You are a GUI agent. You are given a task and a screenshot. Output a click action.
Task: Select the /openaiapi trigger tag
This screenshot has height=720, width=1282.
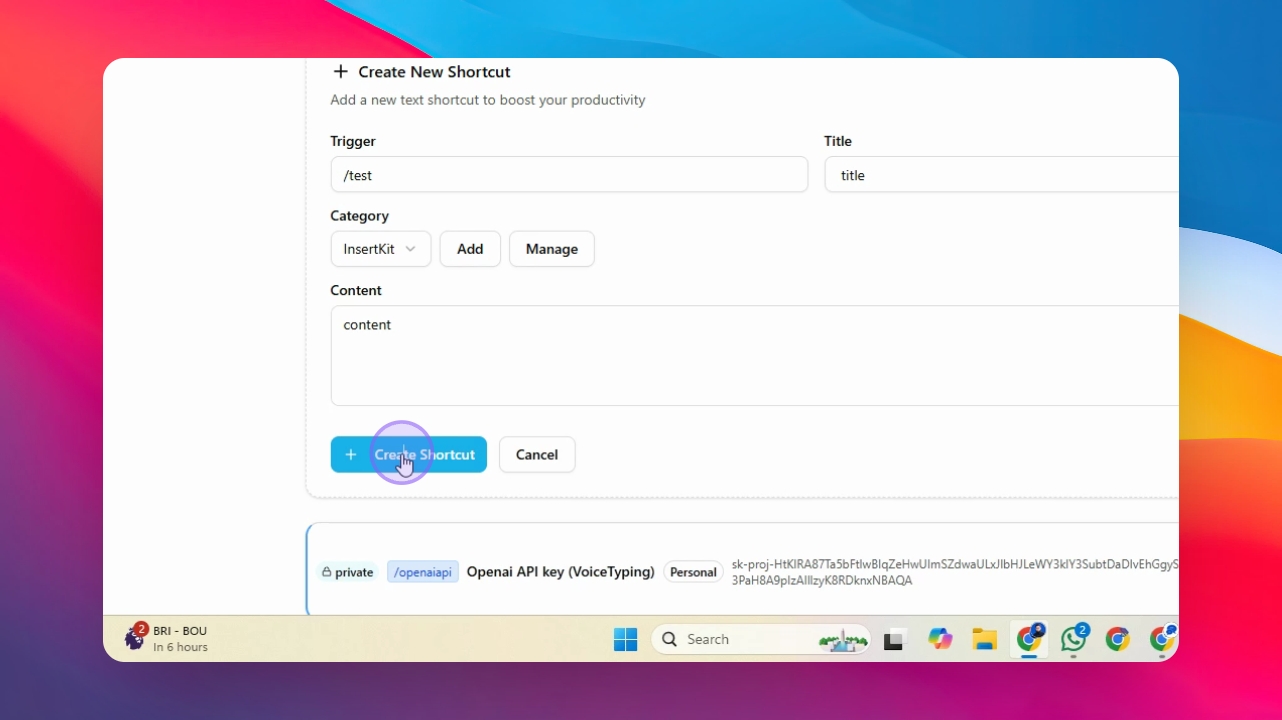coord(423,572)
